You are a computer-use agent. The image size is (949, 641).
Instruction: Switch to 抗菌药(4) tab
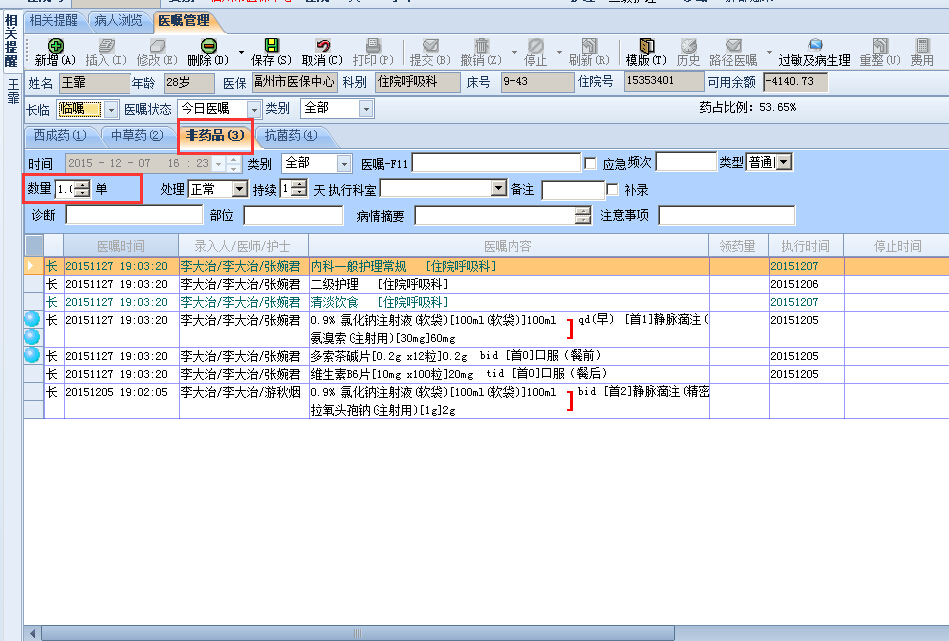click(291, 136)
